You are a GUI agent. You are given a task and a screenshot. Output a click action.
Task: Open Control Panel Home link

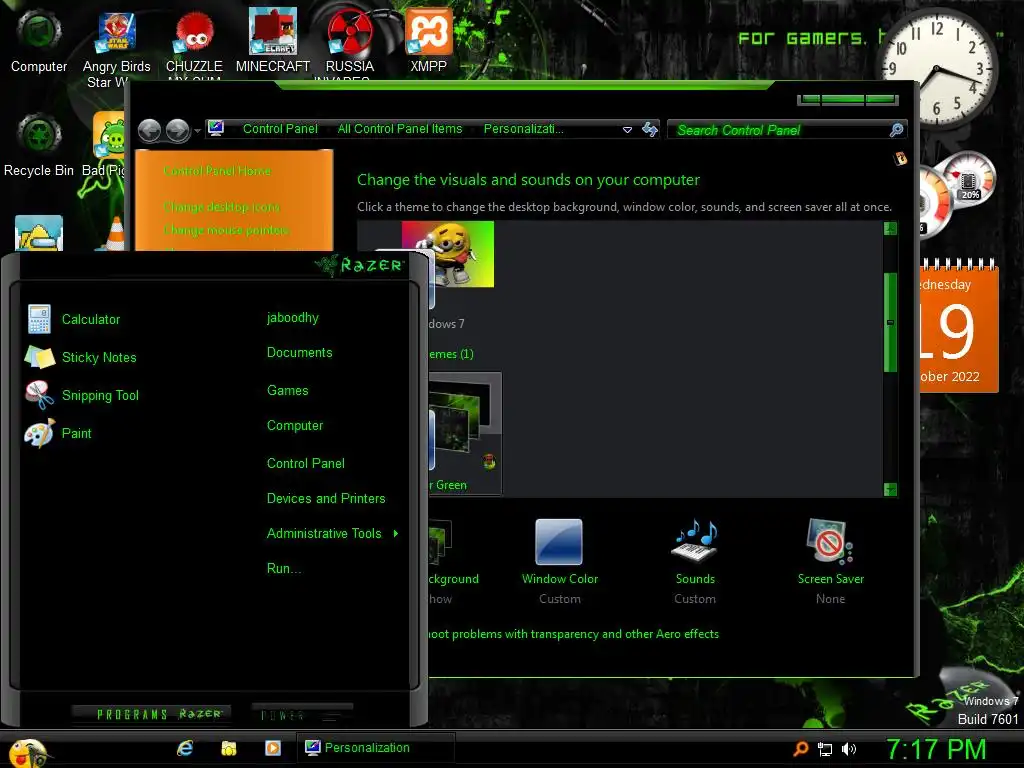pyautogui.click(x=217, y=171)
